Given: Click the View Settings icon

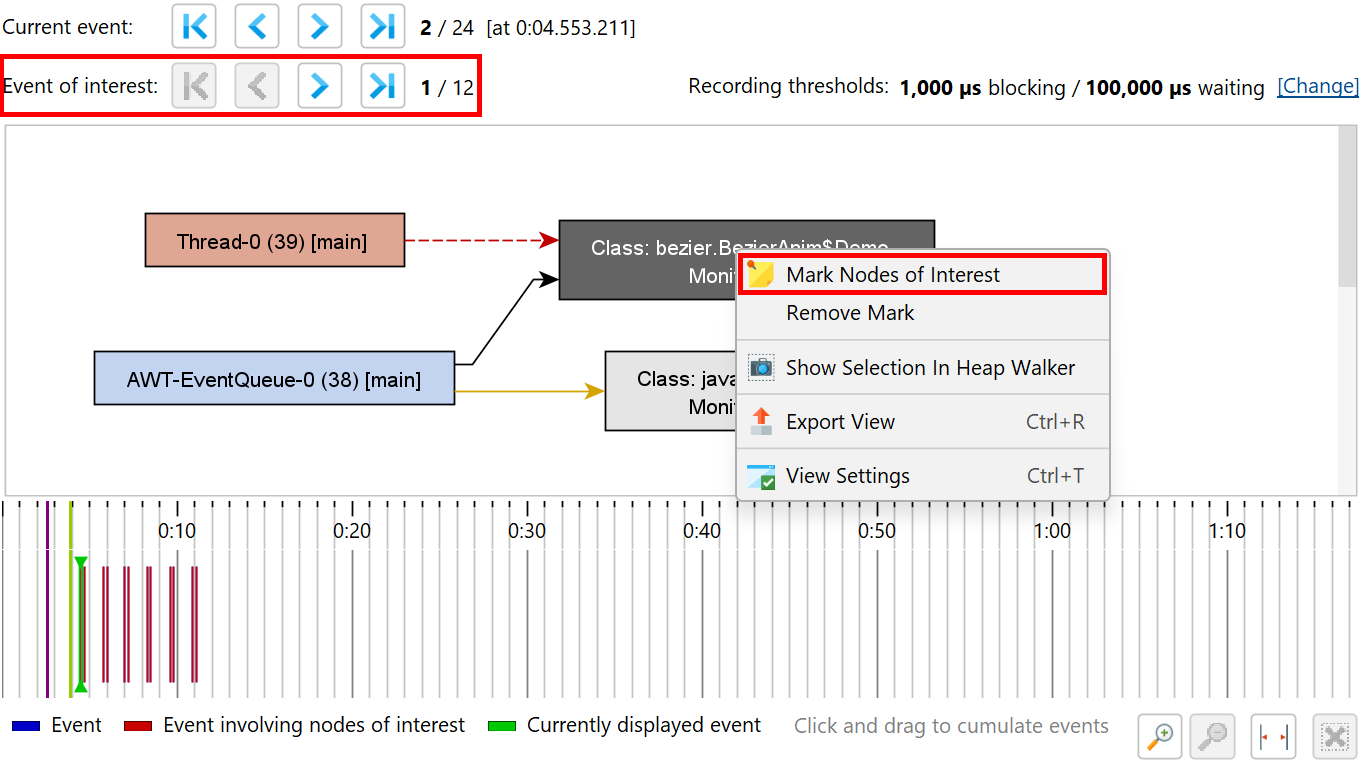Looking at the screenshot, I should tap(761, 476).
